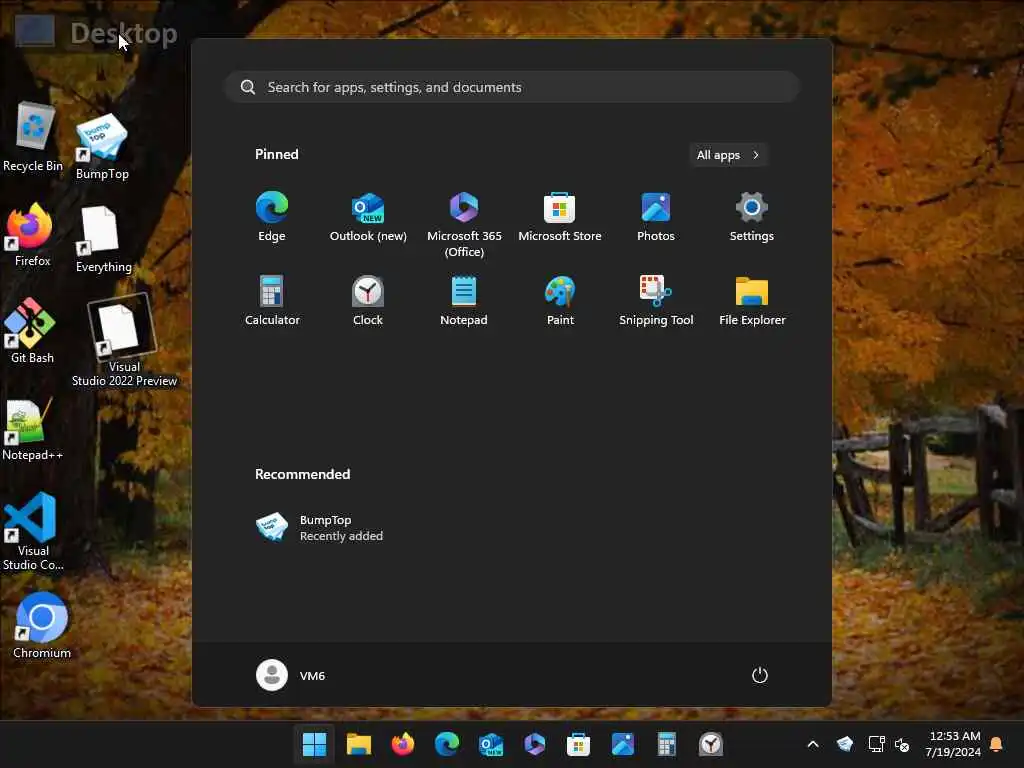Image resolution: width=1024 pixels, height=768 pixels.
Task: Launch Snipping Tool from Start menu
Action: [x=656, y=301]
